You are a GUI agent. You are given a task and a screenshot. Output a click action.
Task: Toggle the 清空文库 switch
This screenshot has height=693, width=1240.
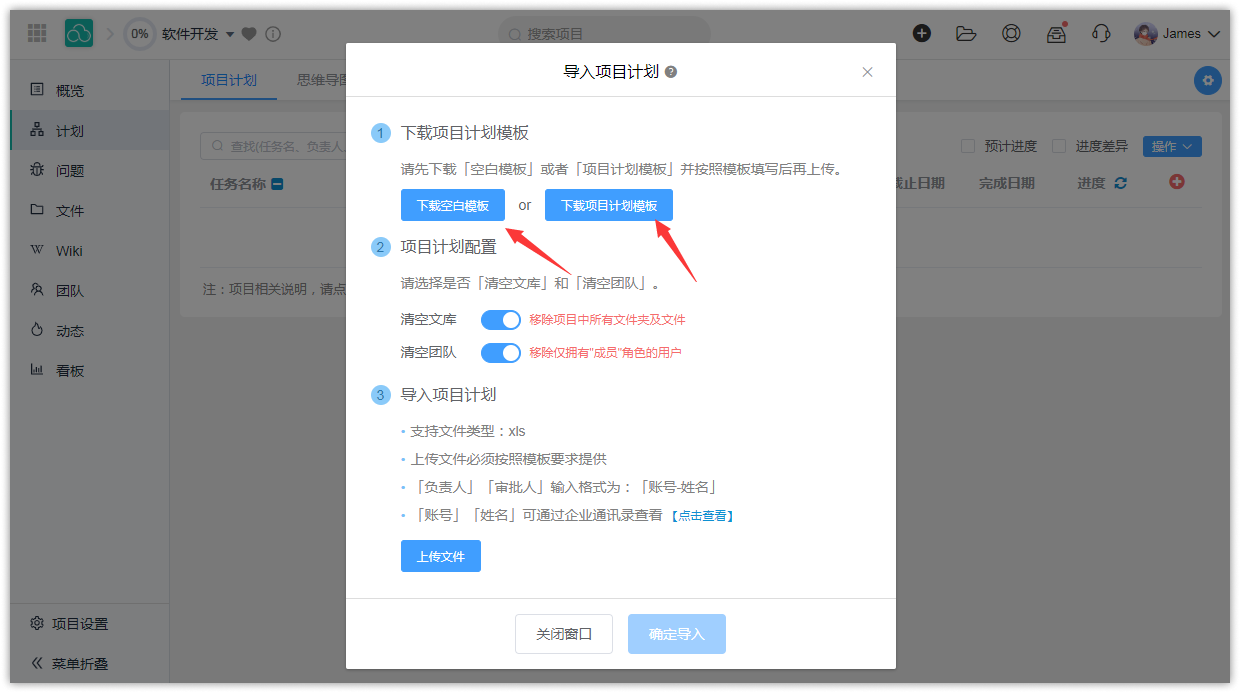[x=501, y=320]
